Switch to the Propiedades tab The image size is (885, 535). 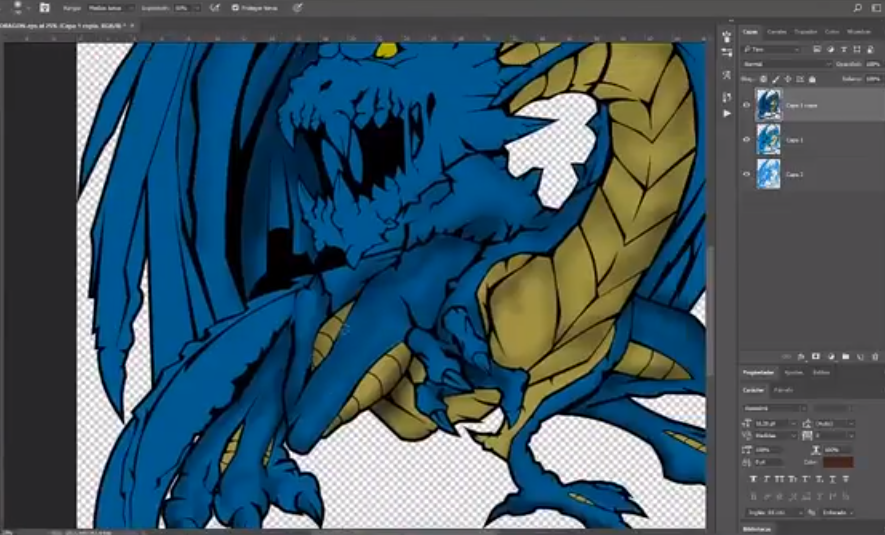[759, 372]
